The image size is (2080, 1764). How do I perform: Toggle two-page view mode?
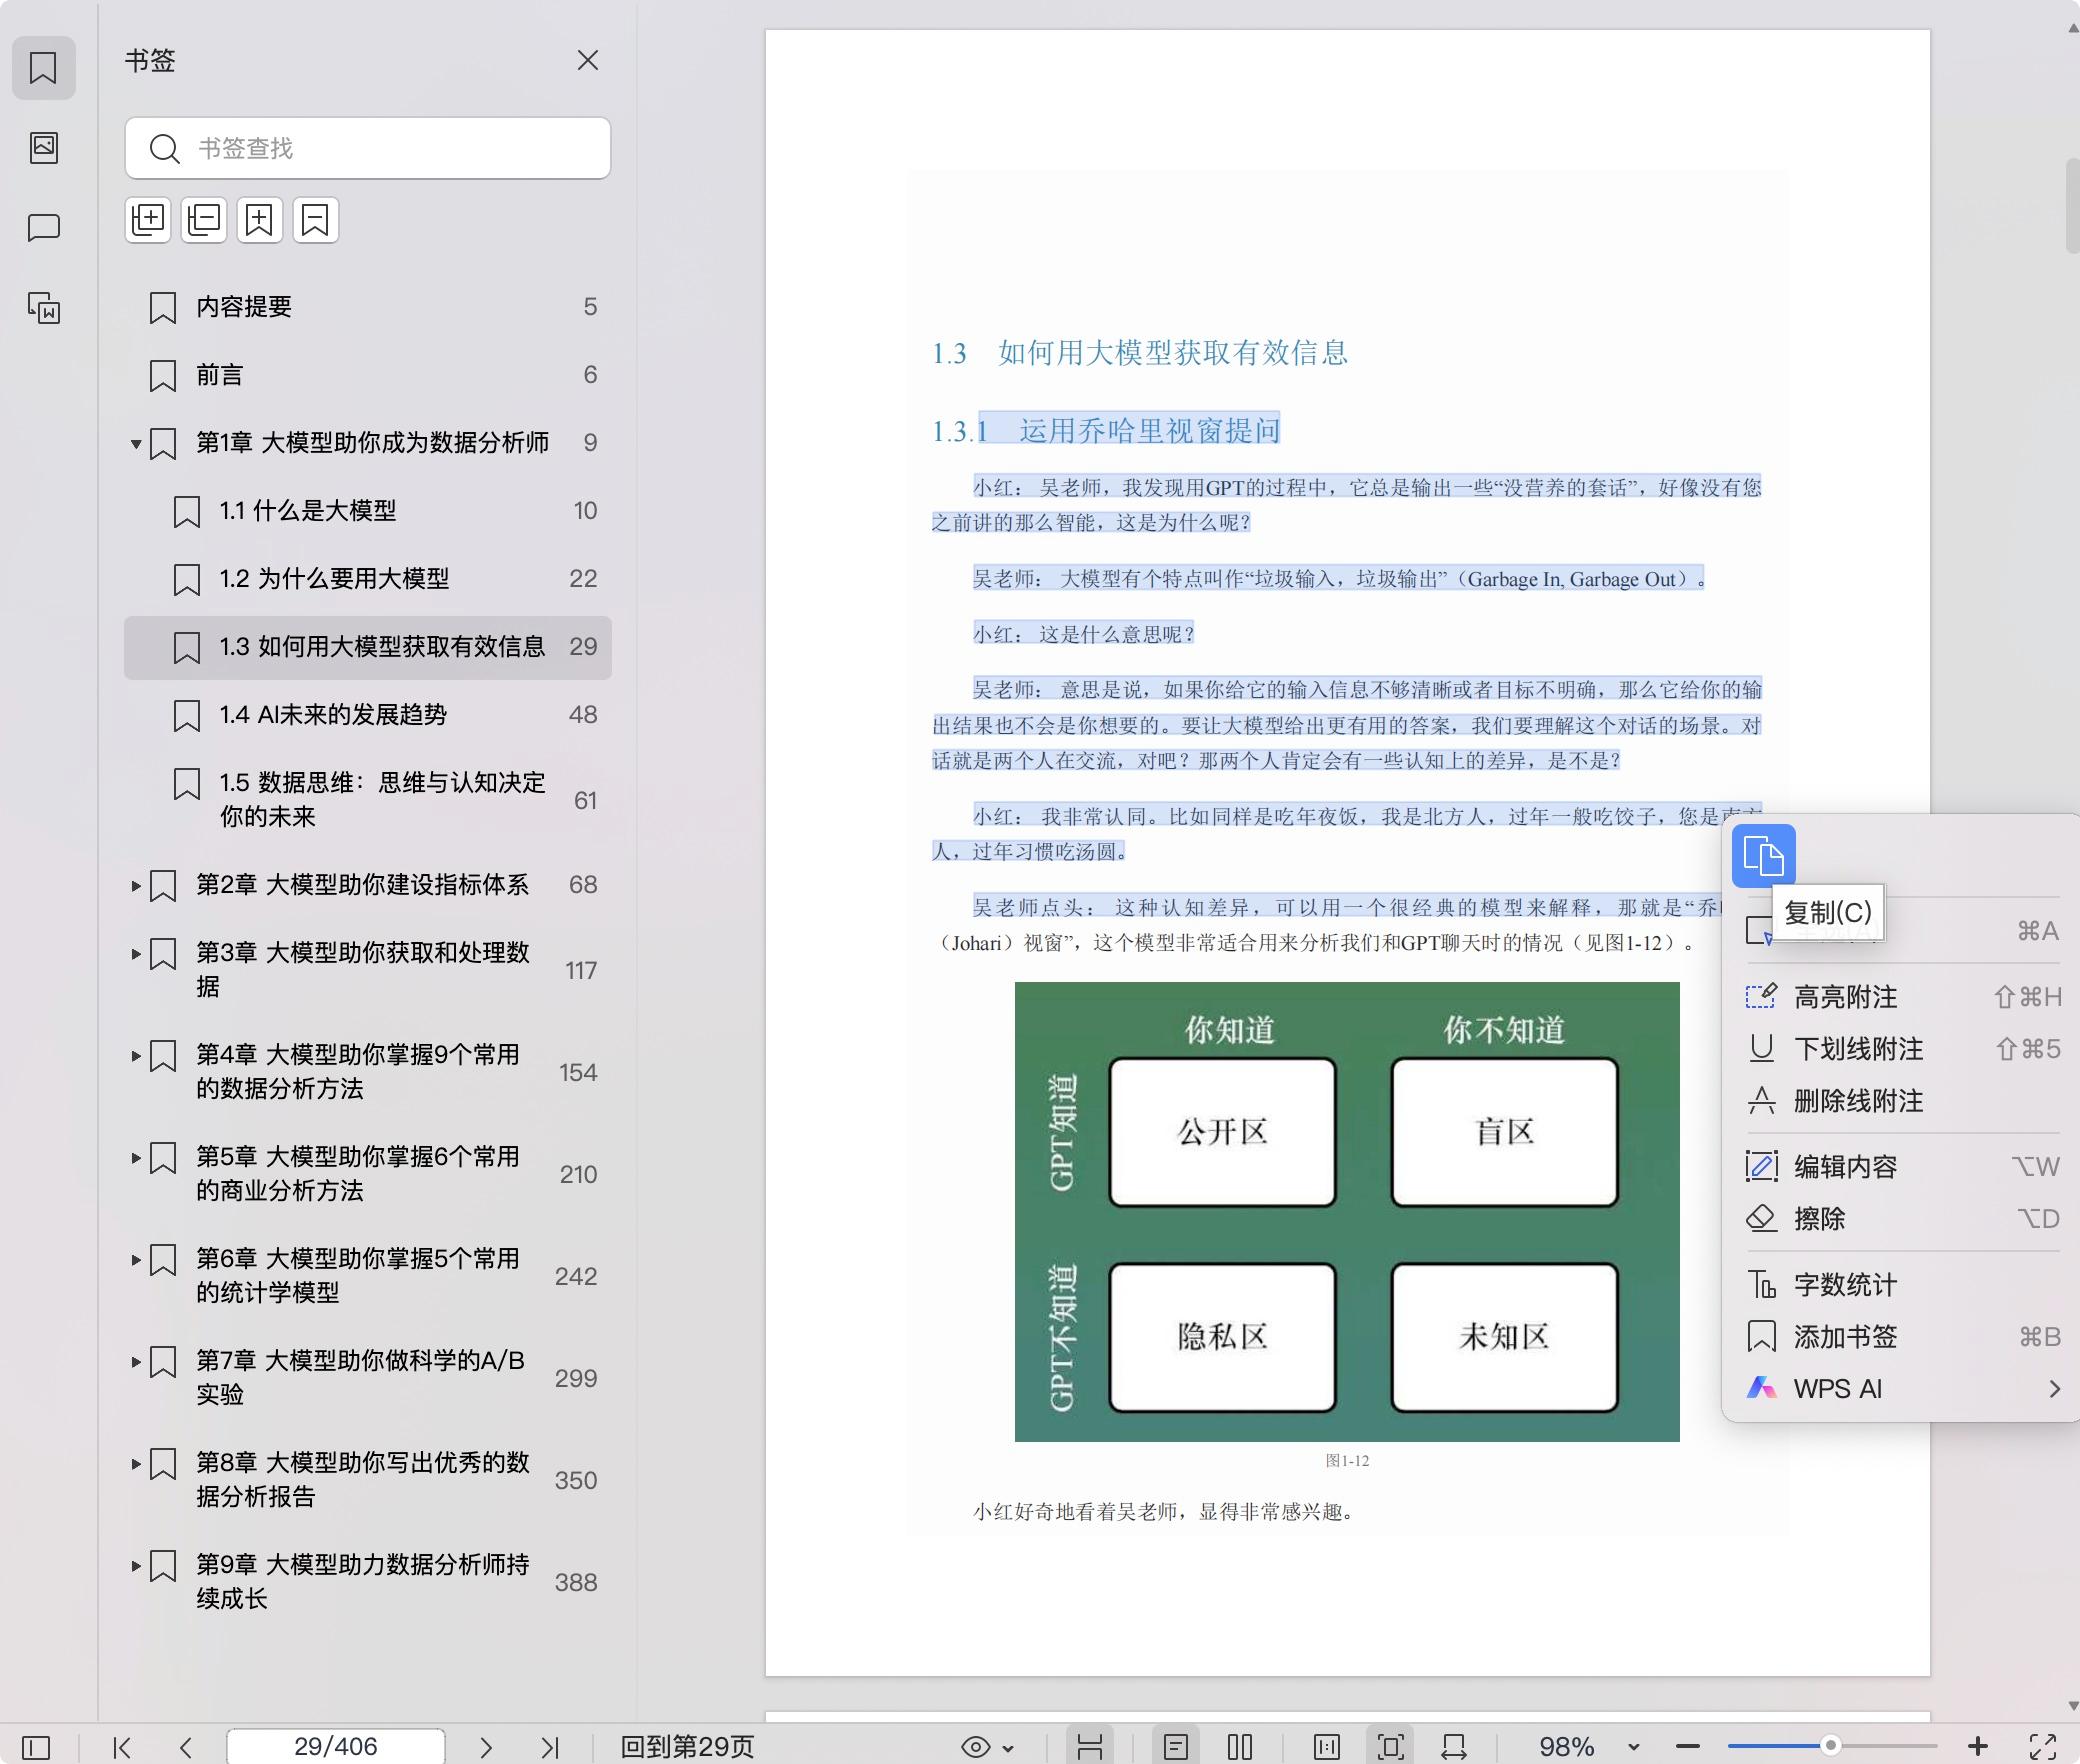tap(1240, 1747)
